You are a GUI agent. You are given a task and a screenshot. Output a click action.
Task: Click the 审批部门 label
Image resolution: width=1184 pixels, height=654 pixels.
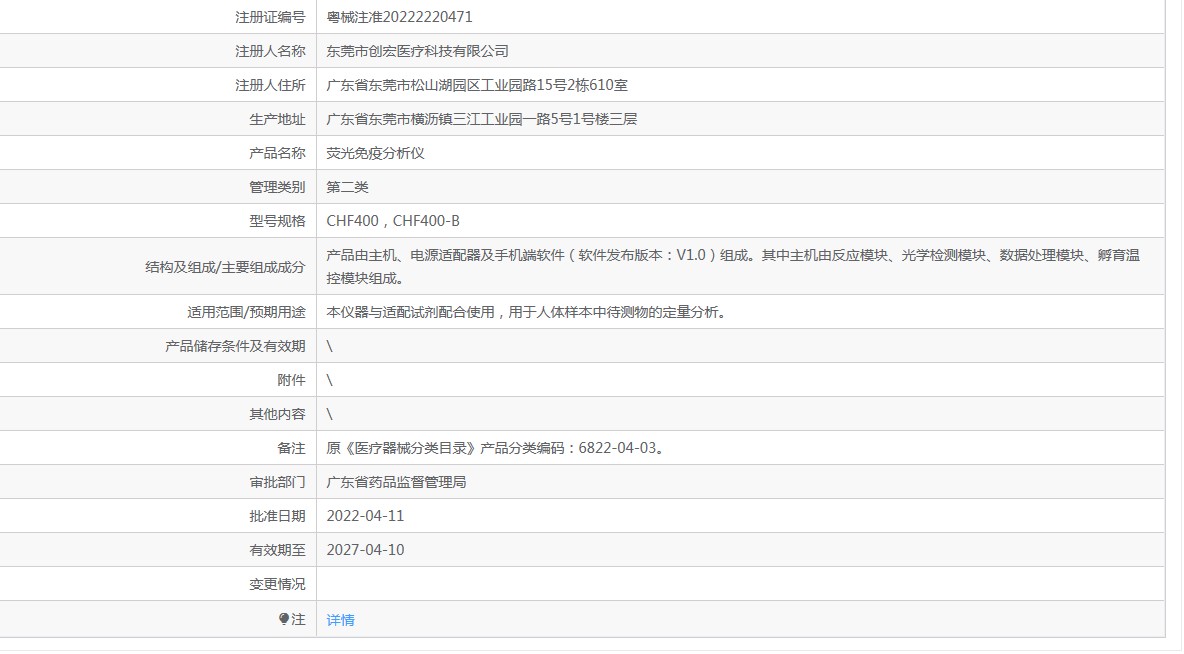[277, 482]
